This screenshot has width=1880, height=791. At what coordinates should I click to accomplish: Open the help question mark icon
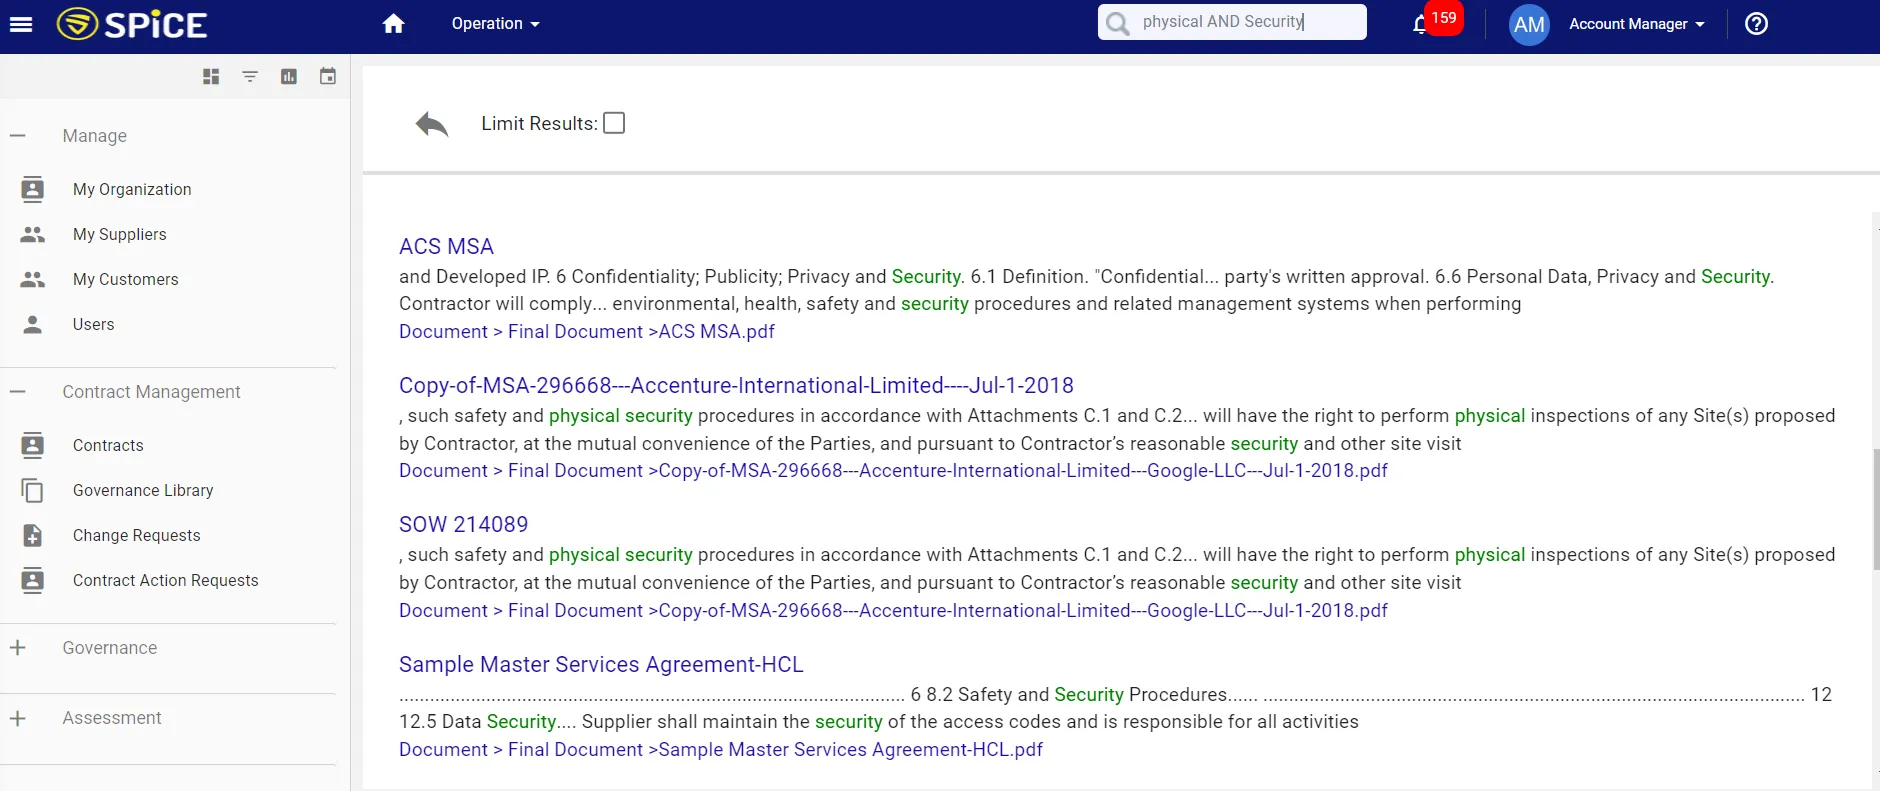point(1756,24)
